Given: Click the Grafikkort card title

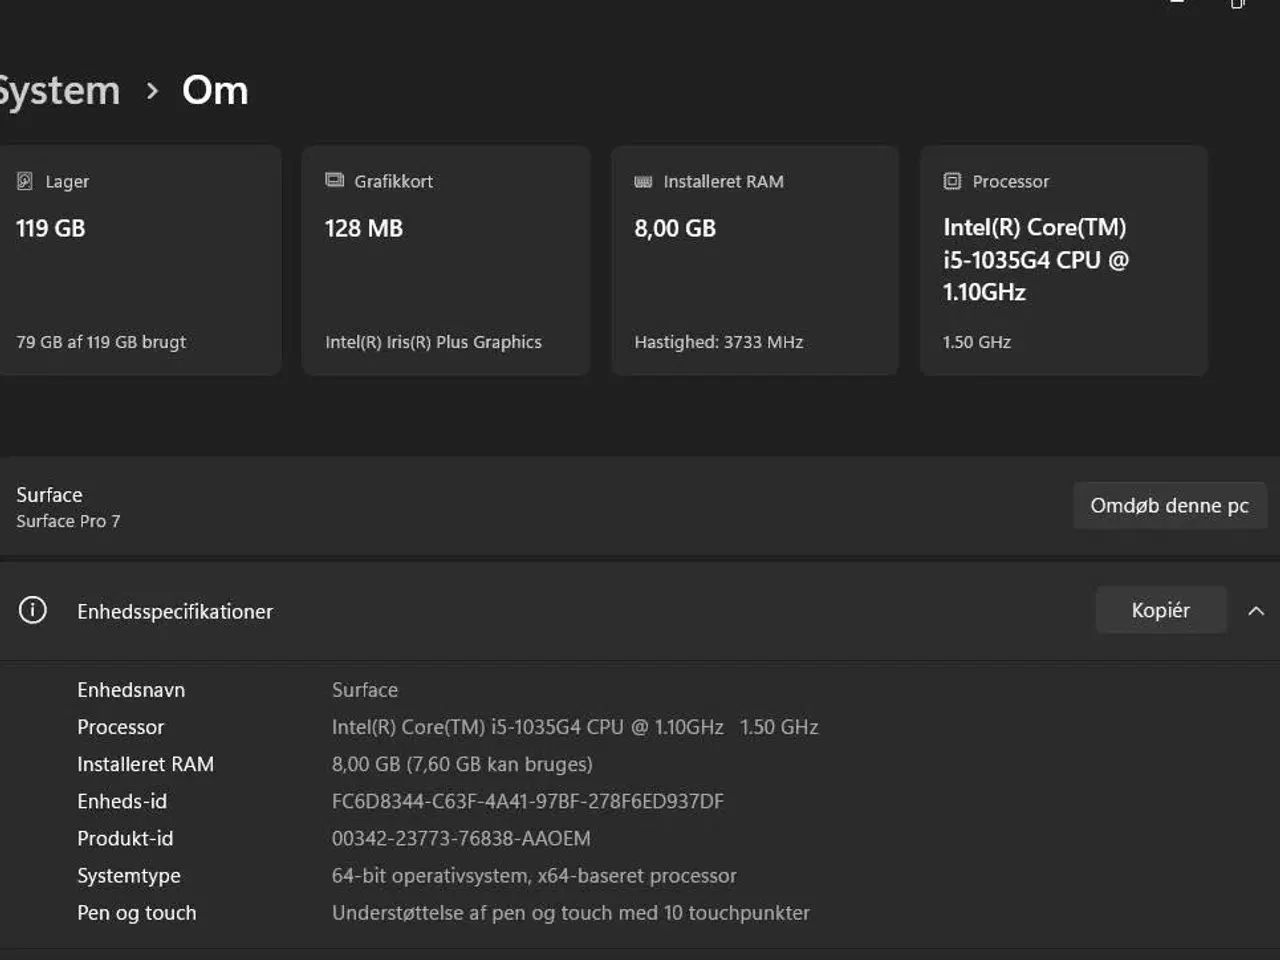Looking at the screenshot, I should [394, 181].
